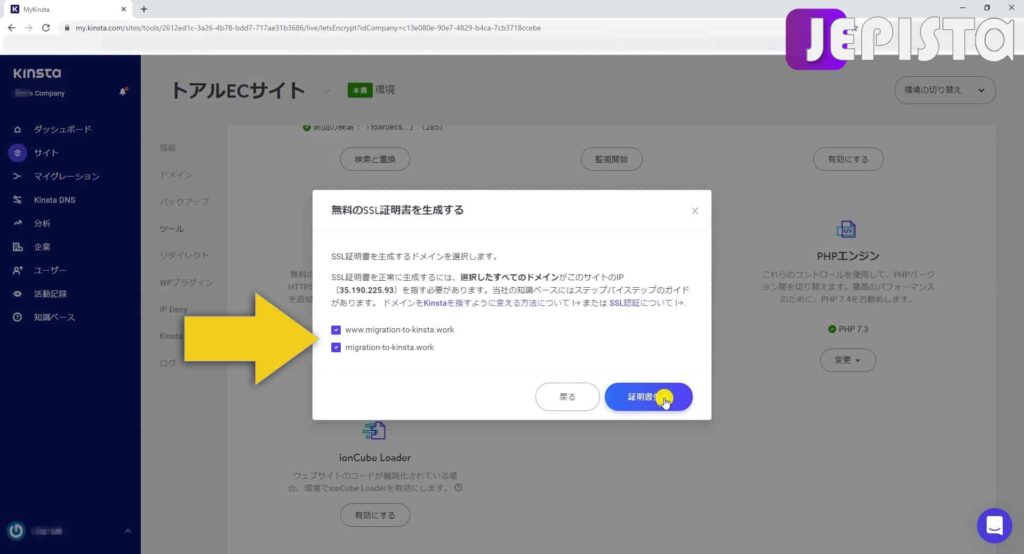Reload the page with browser refresh

46,28
